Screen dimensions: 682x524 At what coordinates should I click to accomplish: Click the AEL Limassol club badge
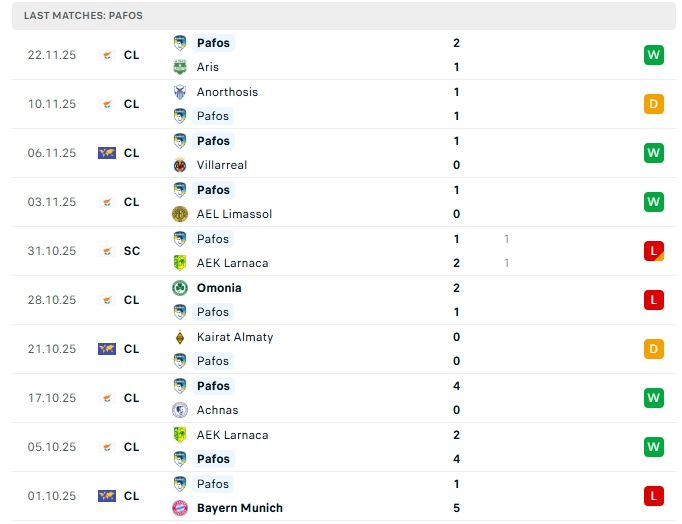point(180,214)
